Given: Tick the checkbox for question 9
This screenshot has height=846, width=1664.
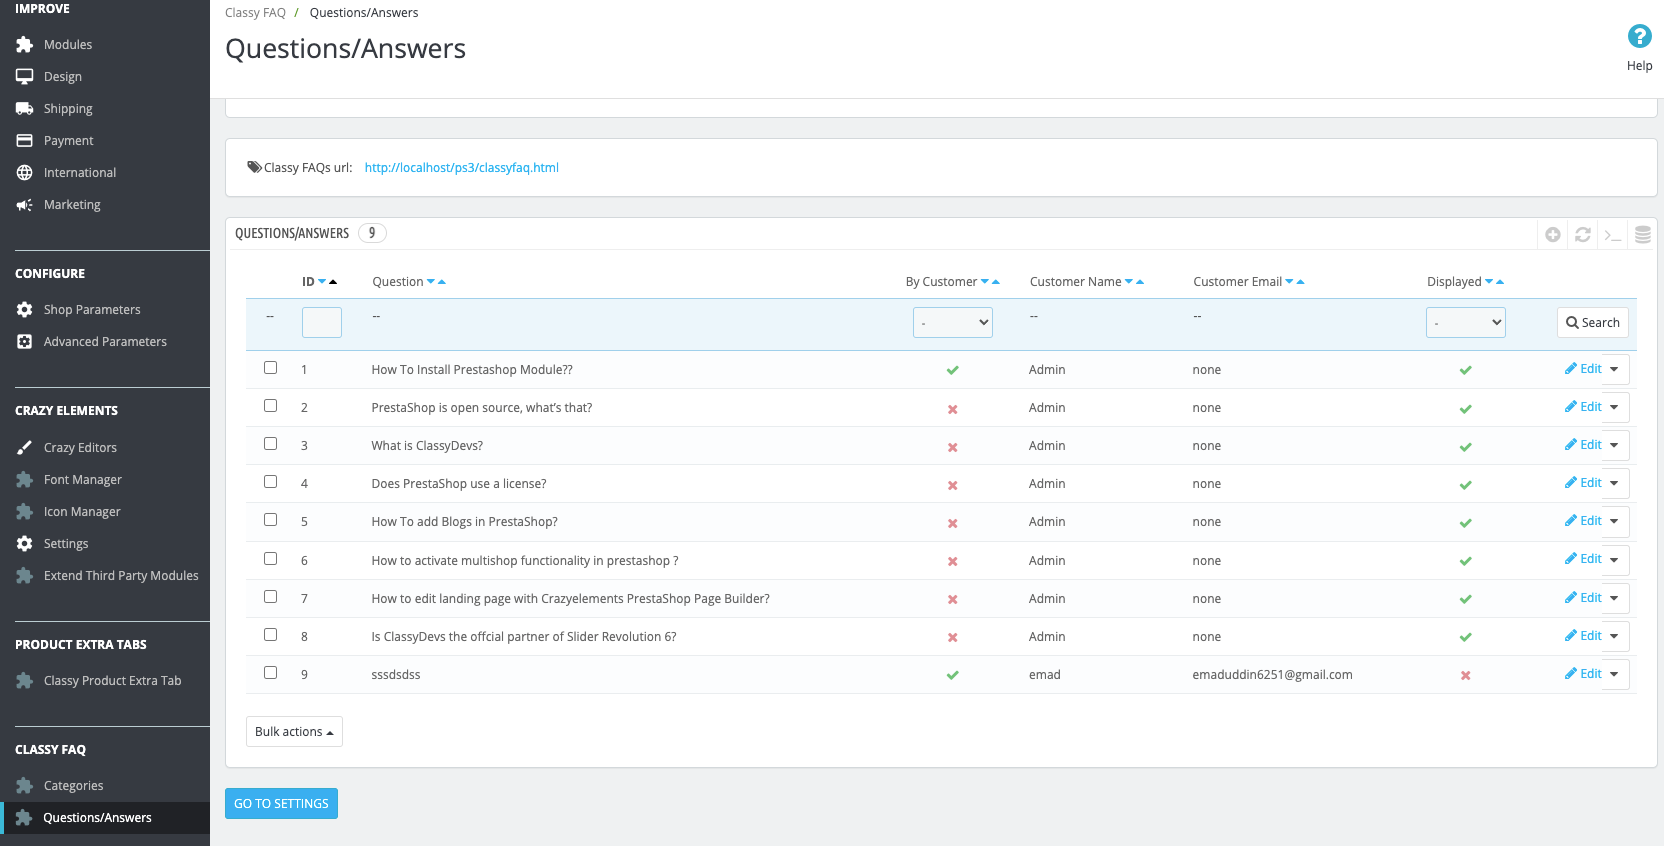Looking at the screenshot, I should pyautogui.click(x=270, y=673).
